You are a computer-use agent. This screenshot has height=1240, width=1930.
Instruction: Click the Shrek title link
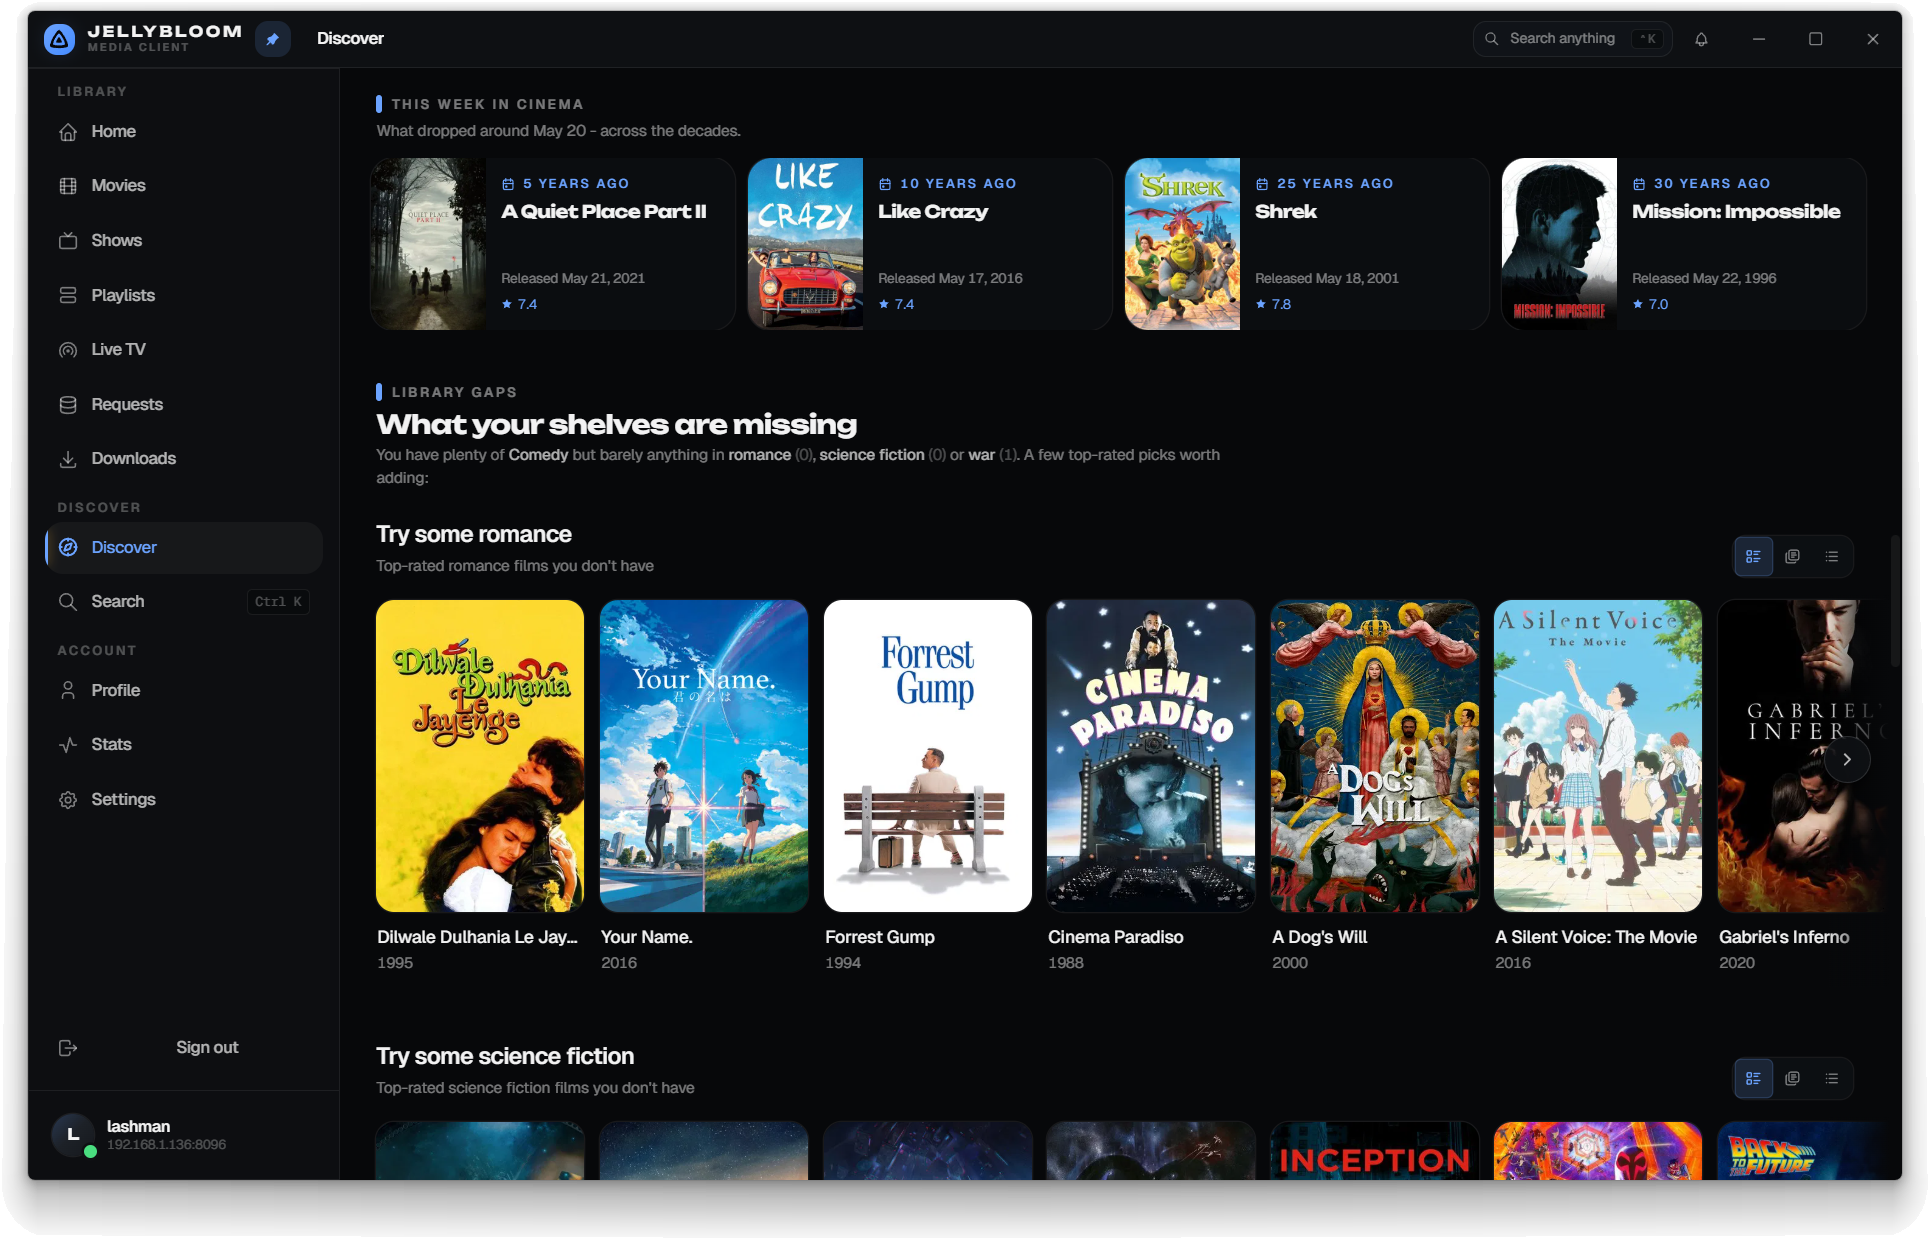click(1286, 211)
